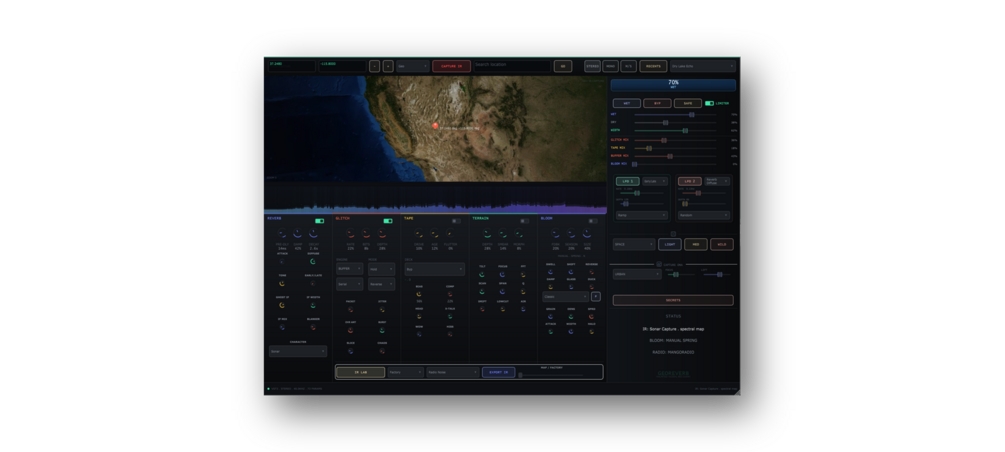Click the Reverb Decay knob
The width and height of the screenshot is (1005, 452).
[x=313, y=234]
